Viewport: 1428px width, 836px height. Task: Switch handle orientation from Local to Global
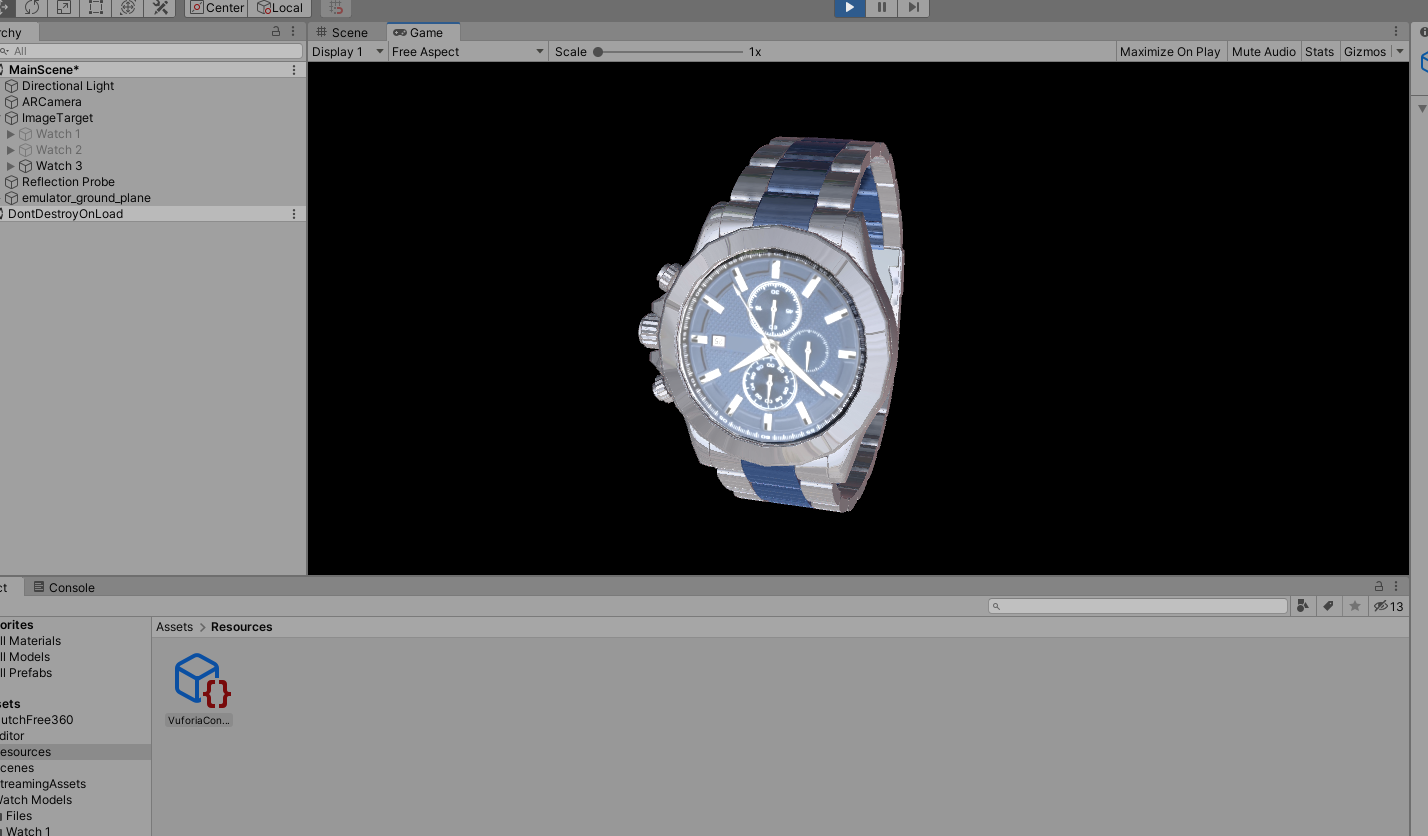280,8
